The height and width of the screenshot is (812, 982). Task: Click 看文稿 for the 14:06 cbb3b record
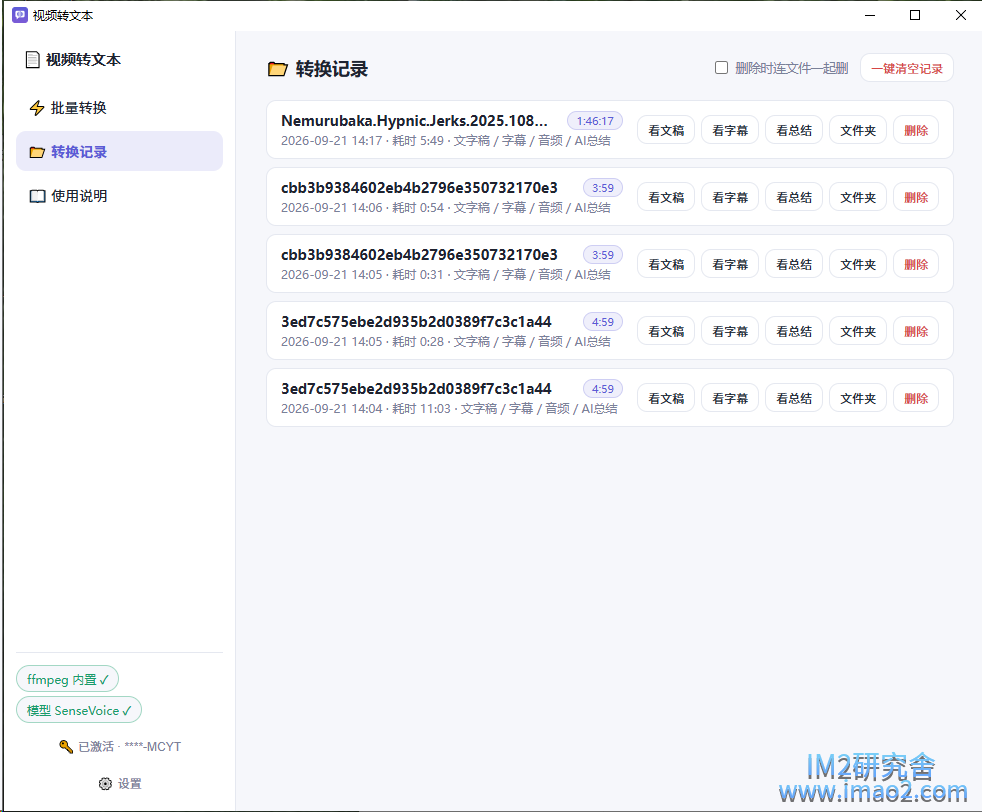(666, 197)
